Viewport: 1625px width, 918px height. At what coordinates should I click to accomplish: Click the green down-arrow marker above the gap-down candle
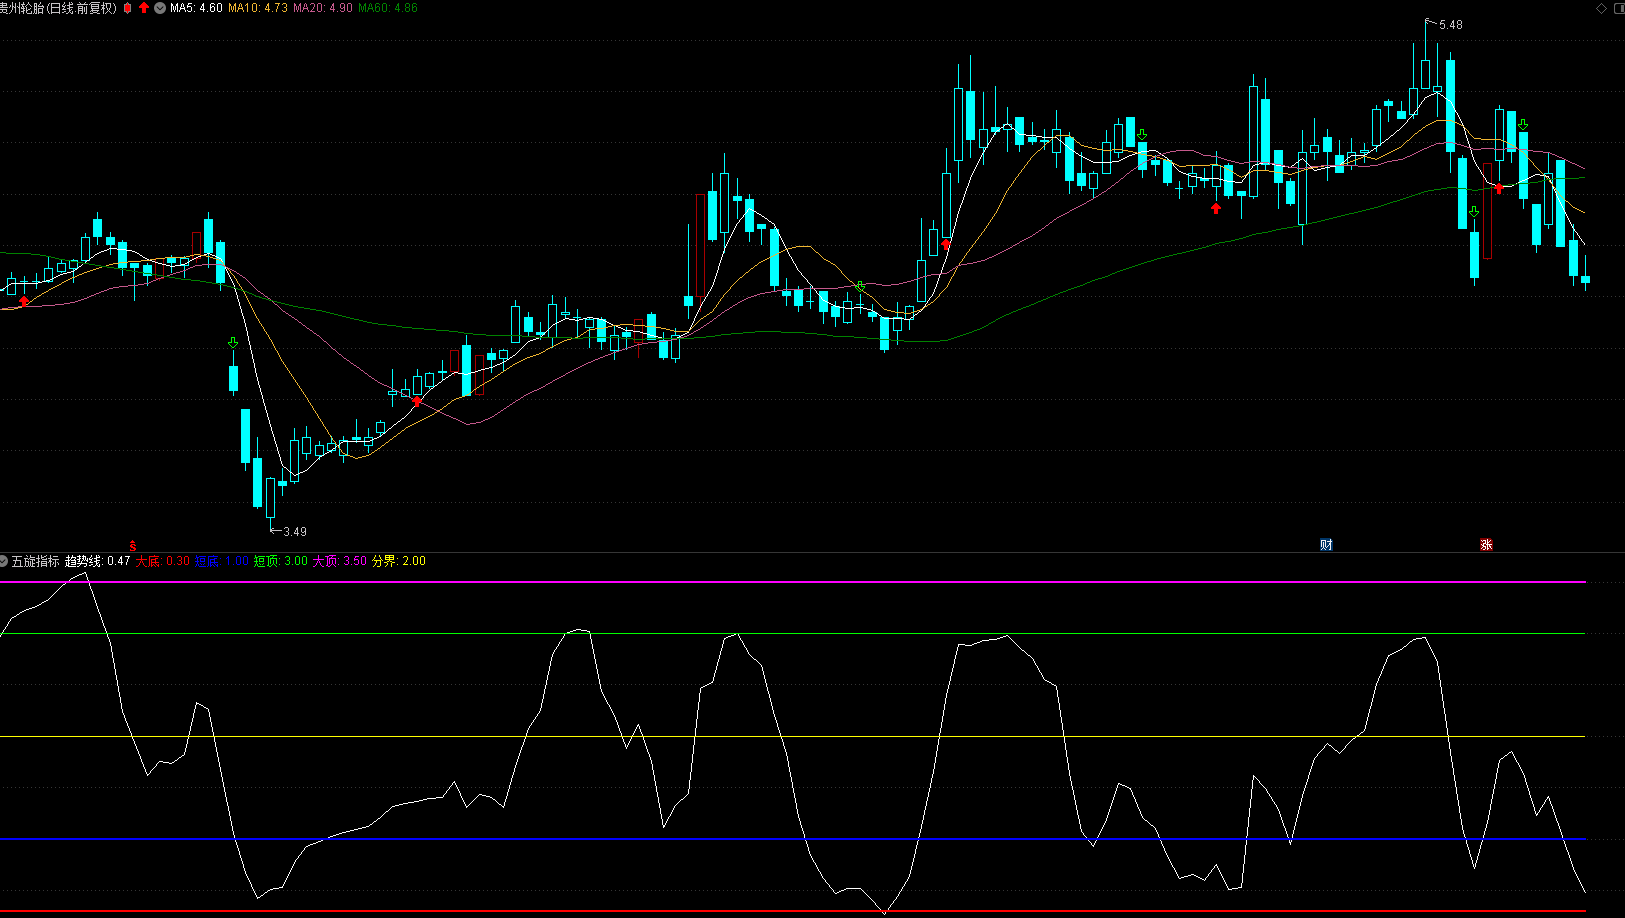tap(233, 343)
